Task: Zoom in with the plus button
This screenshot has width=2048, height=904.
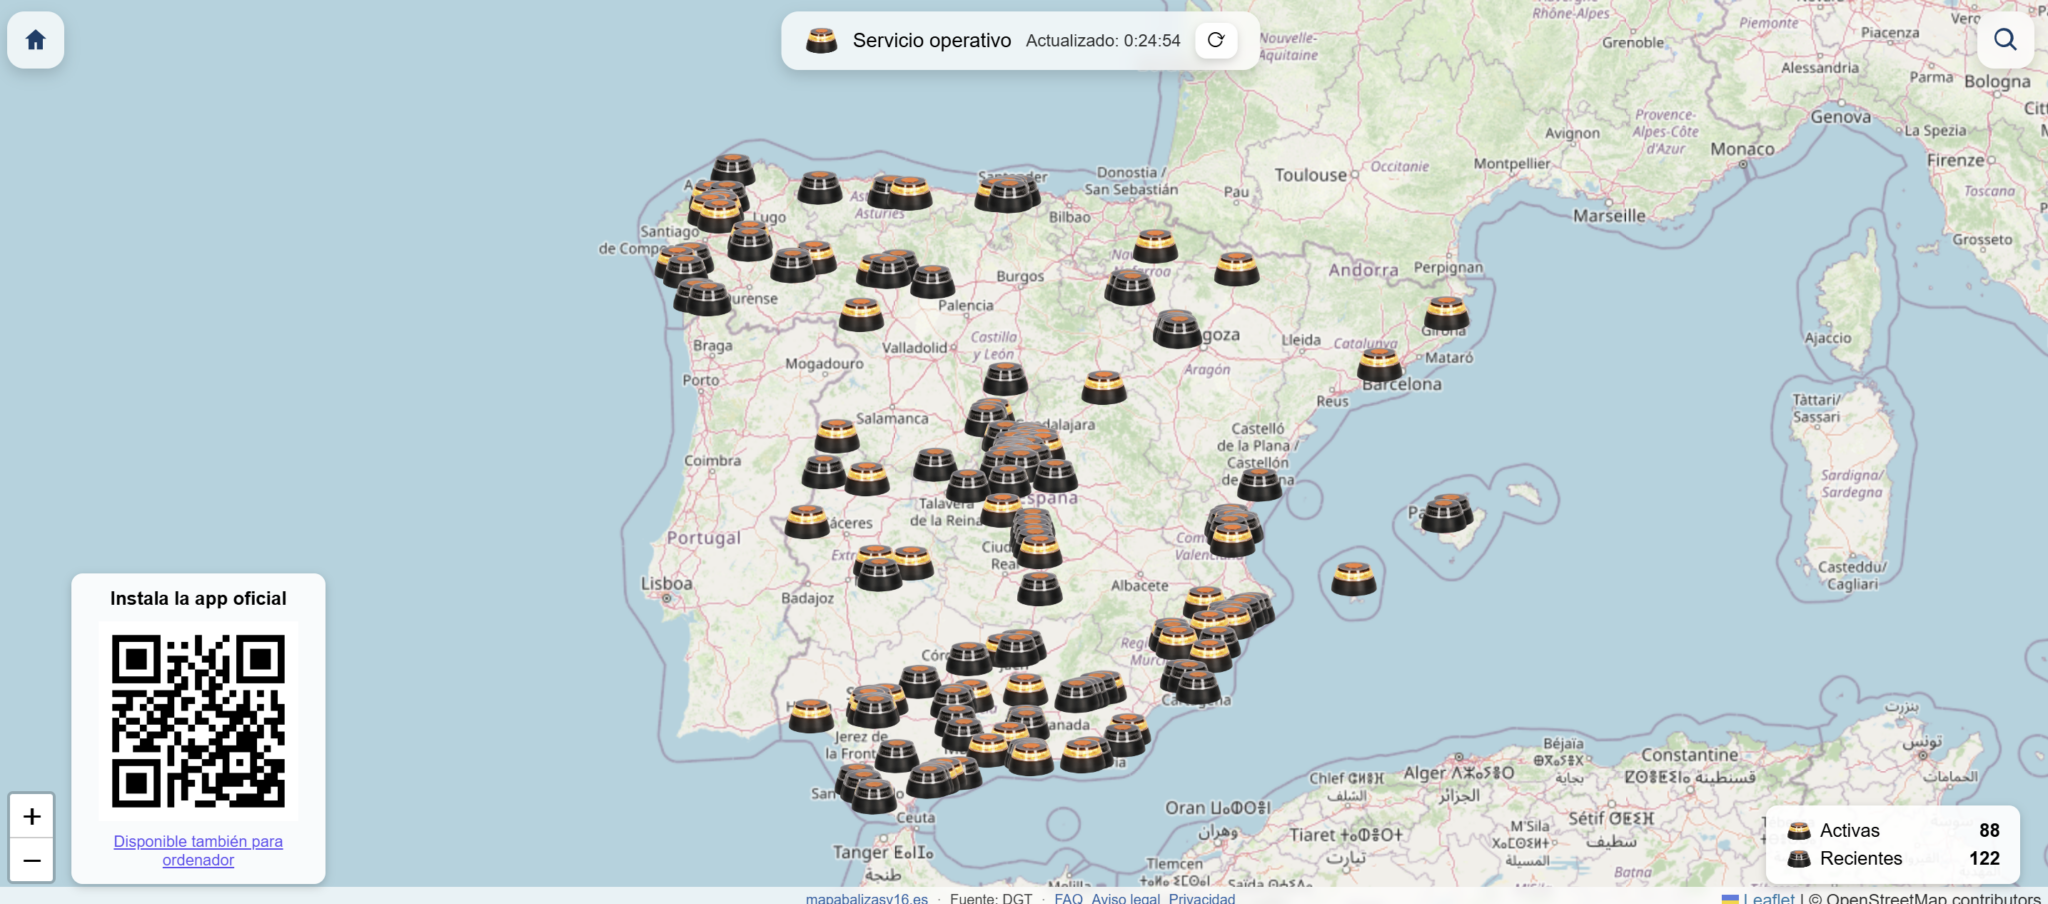Action: click(x=33, y=815)
